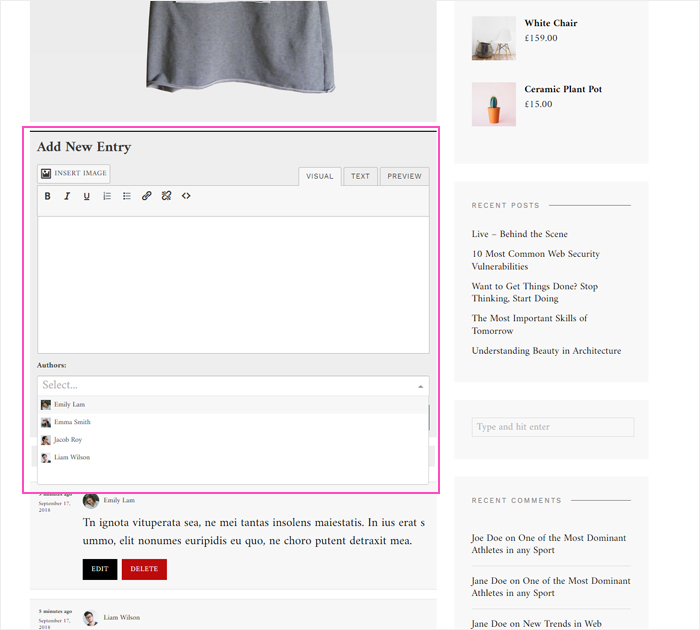The height and width of the screenshot is (630, 700).
Task: Open Jane Doe's comment on Dominant Athletes
Action: (551, 587)
